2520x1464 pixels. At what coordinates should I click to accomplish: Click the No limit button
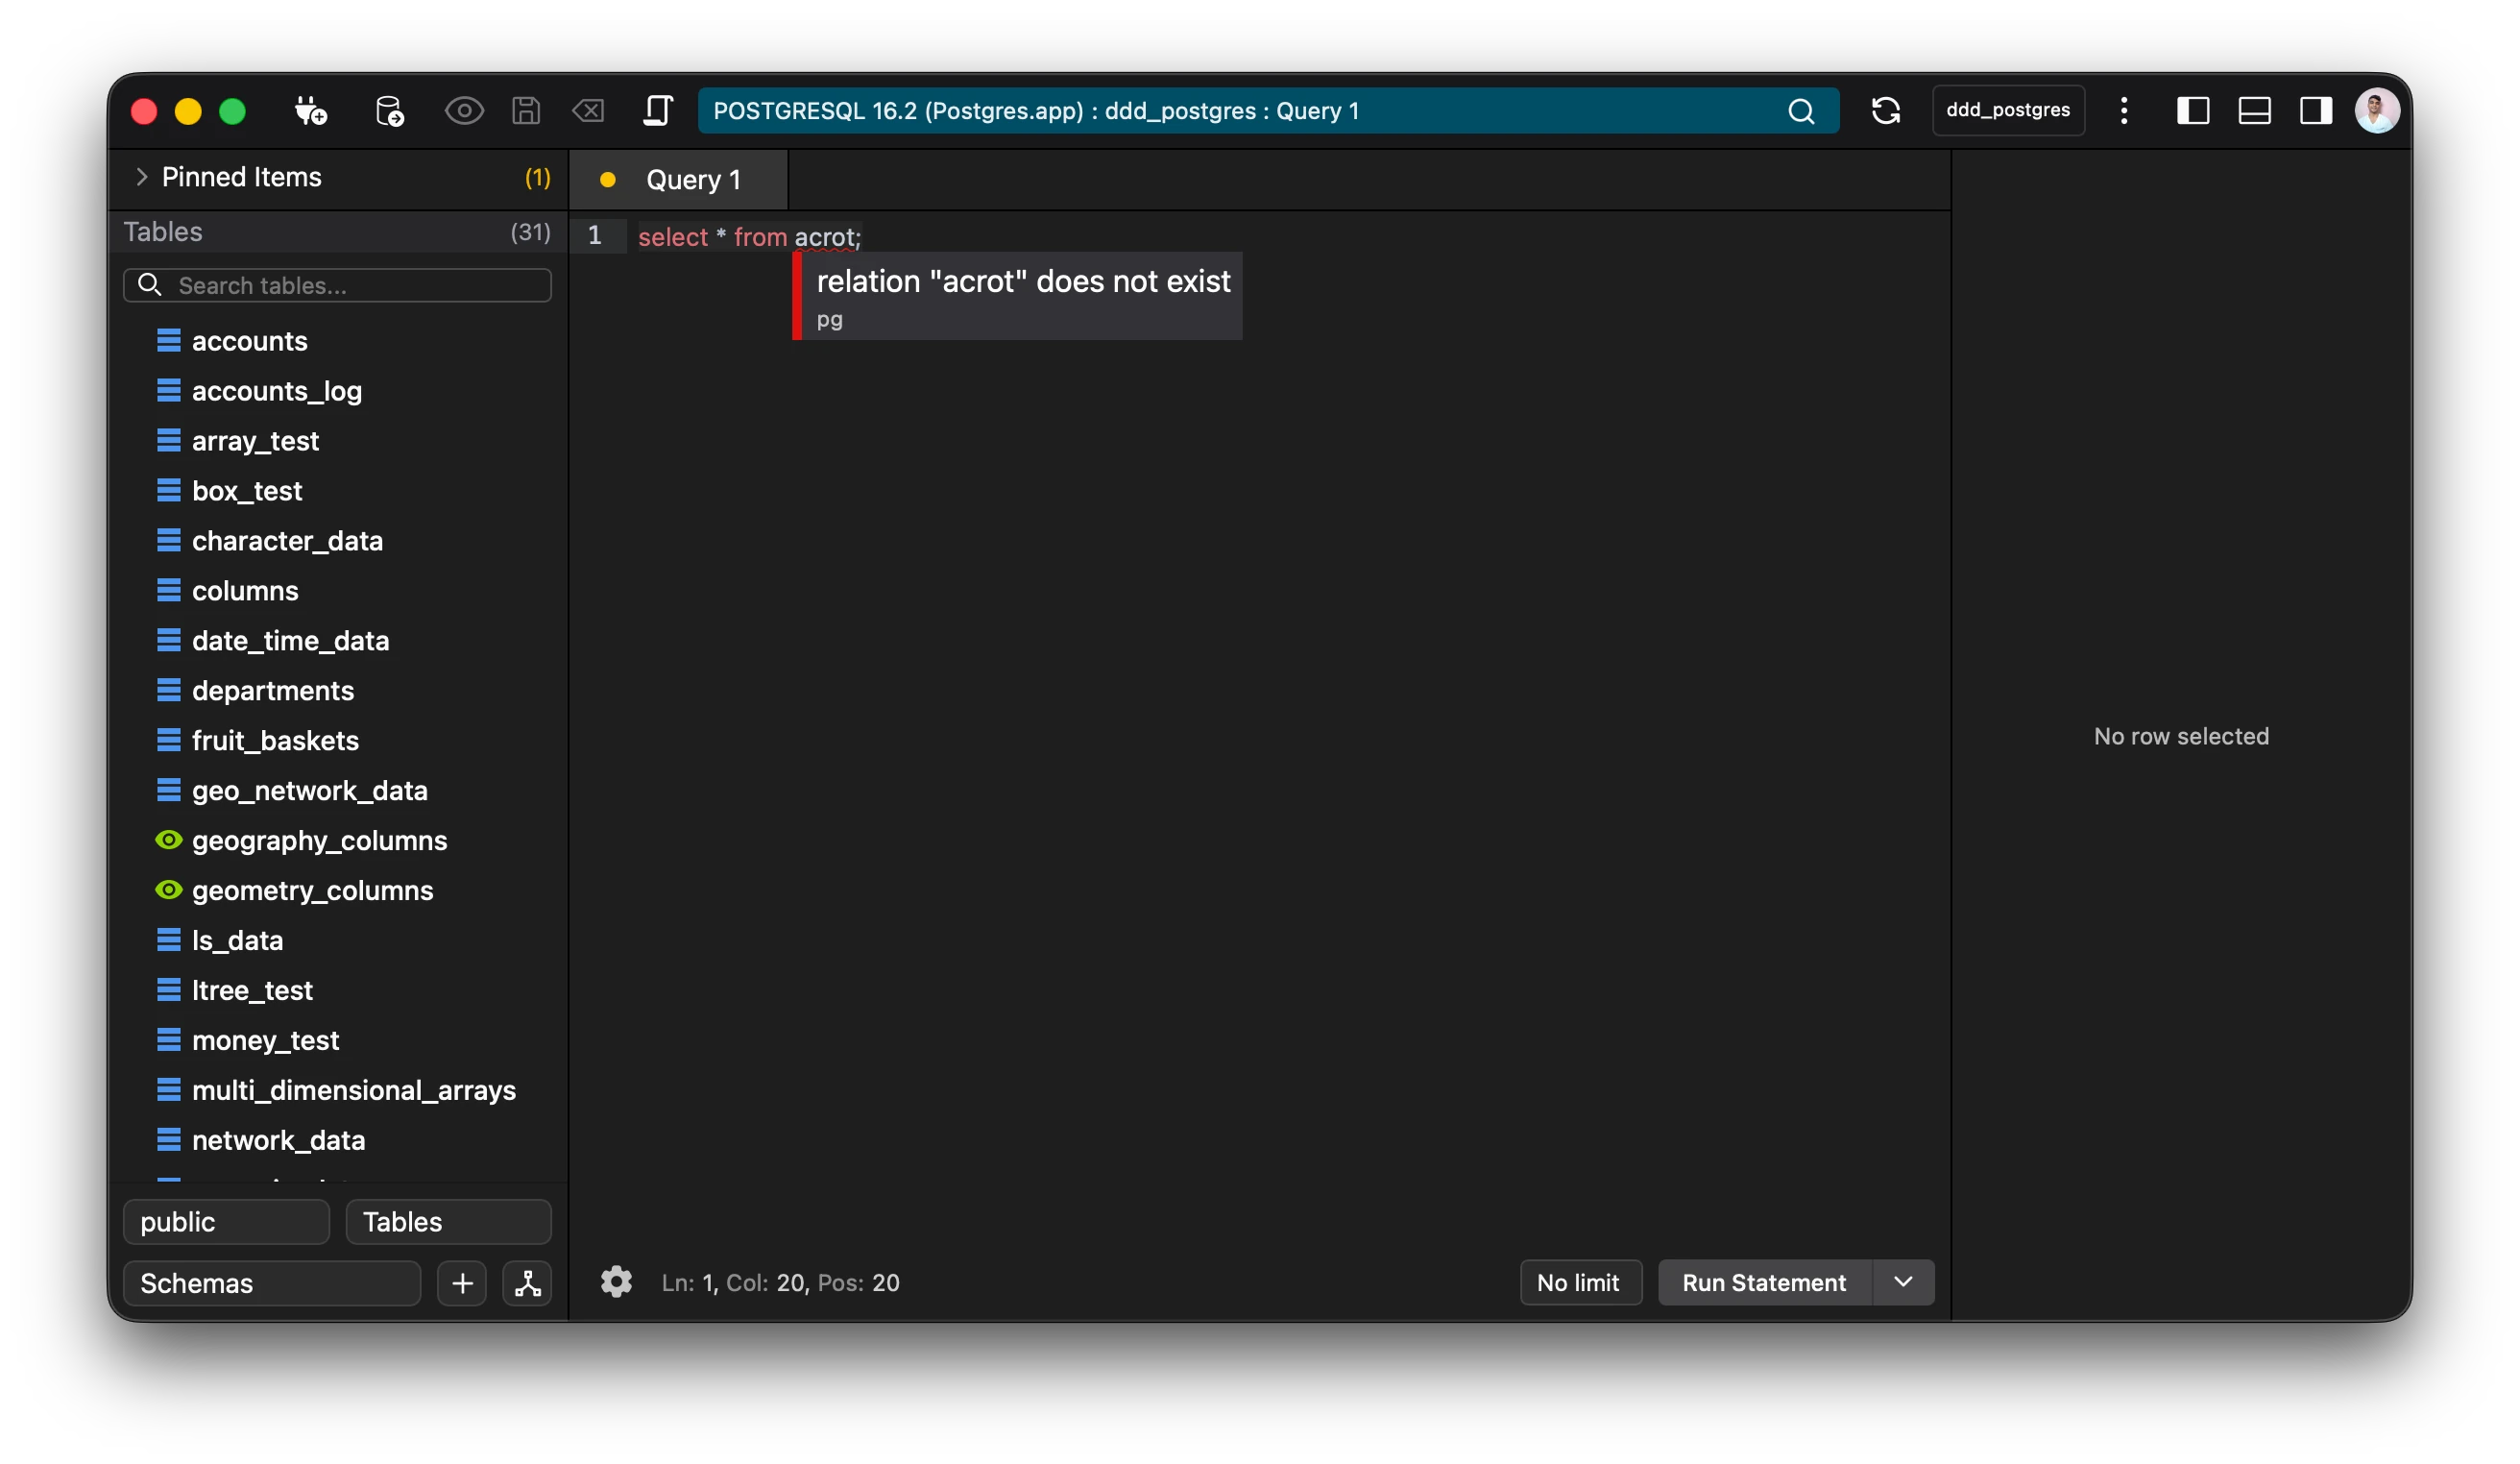[x=1578, y=1282]
